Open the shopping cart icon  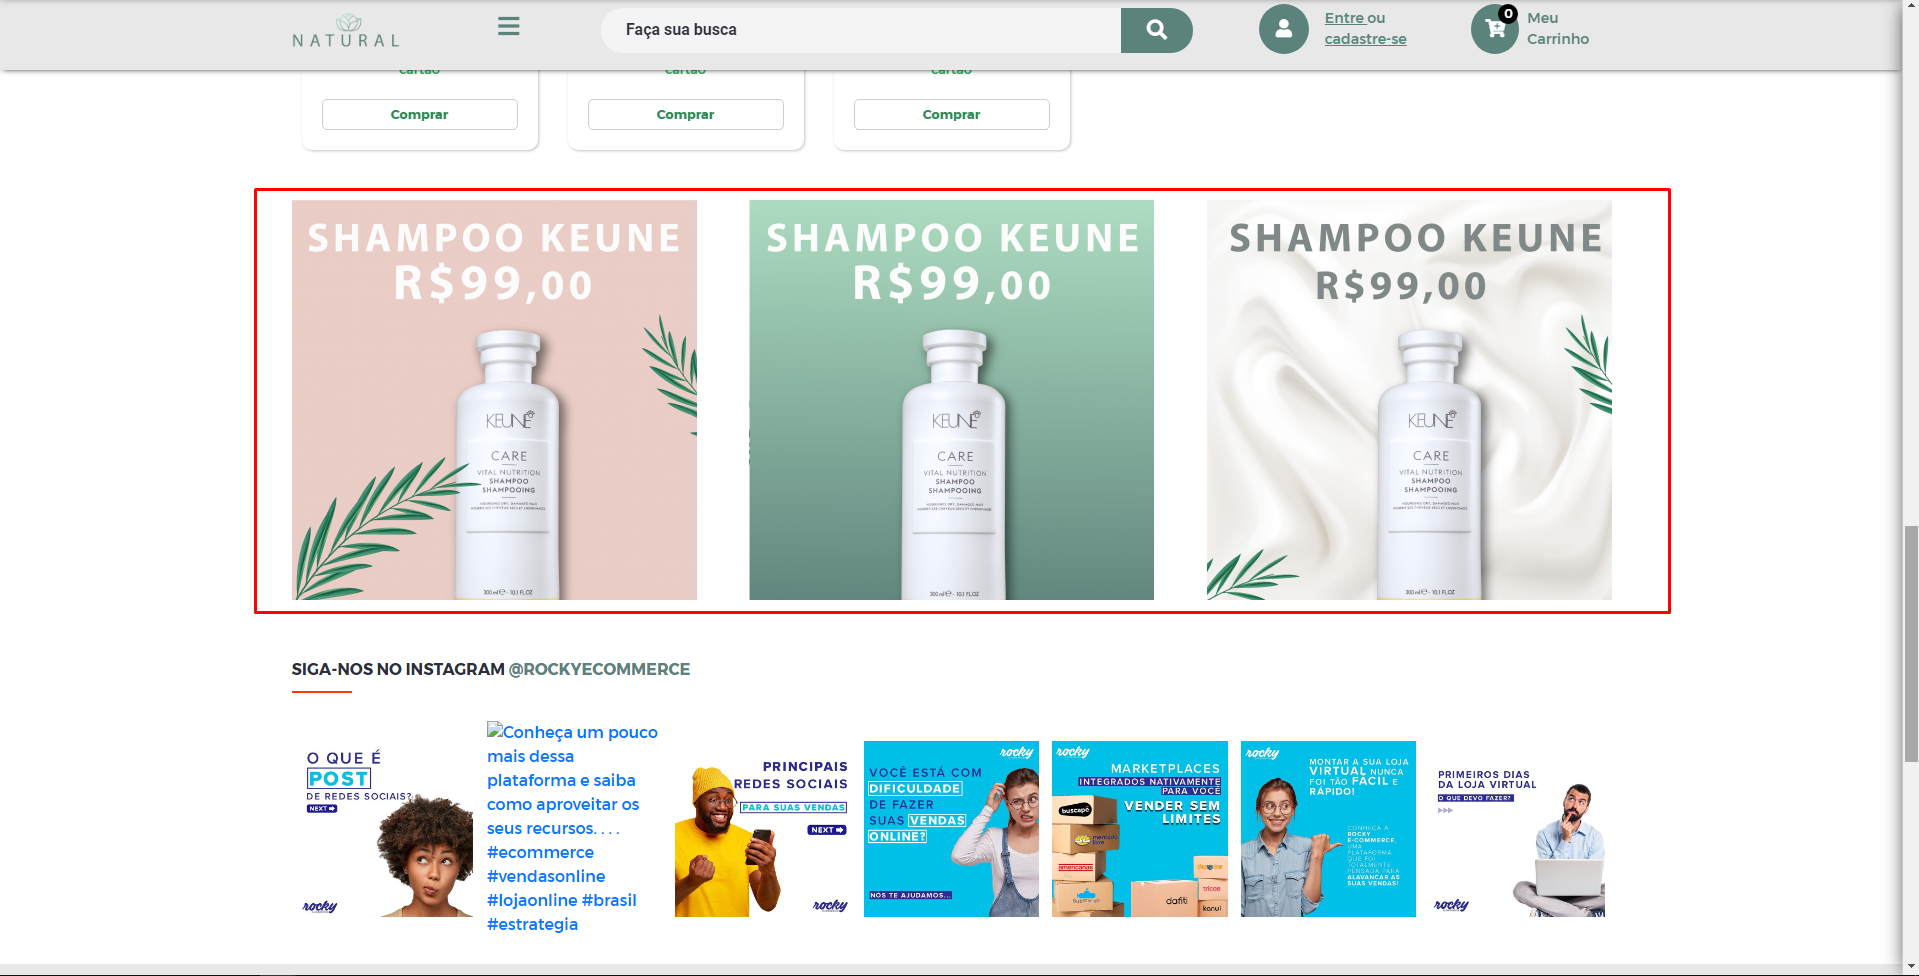(x=1495, y=29)
